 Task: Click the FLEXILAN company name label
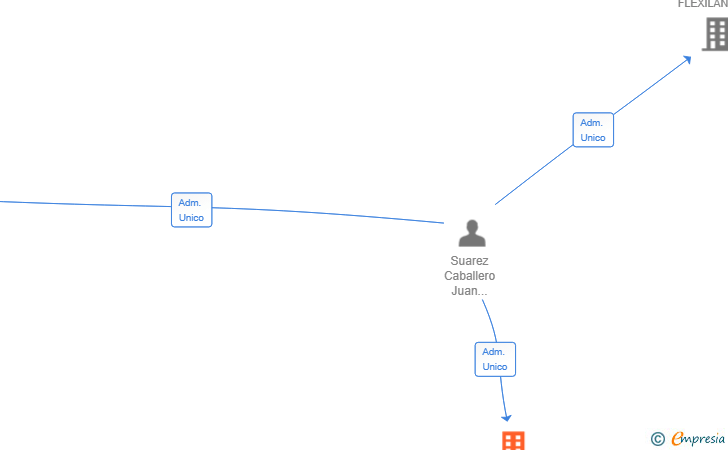point(702,4)
